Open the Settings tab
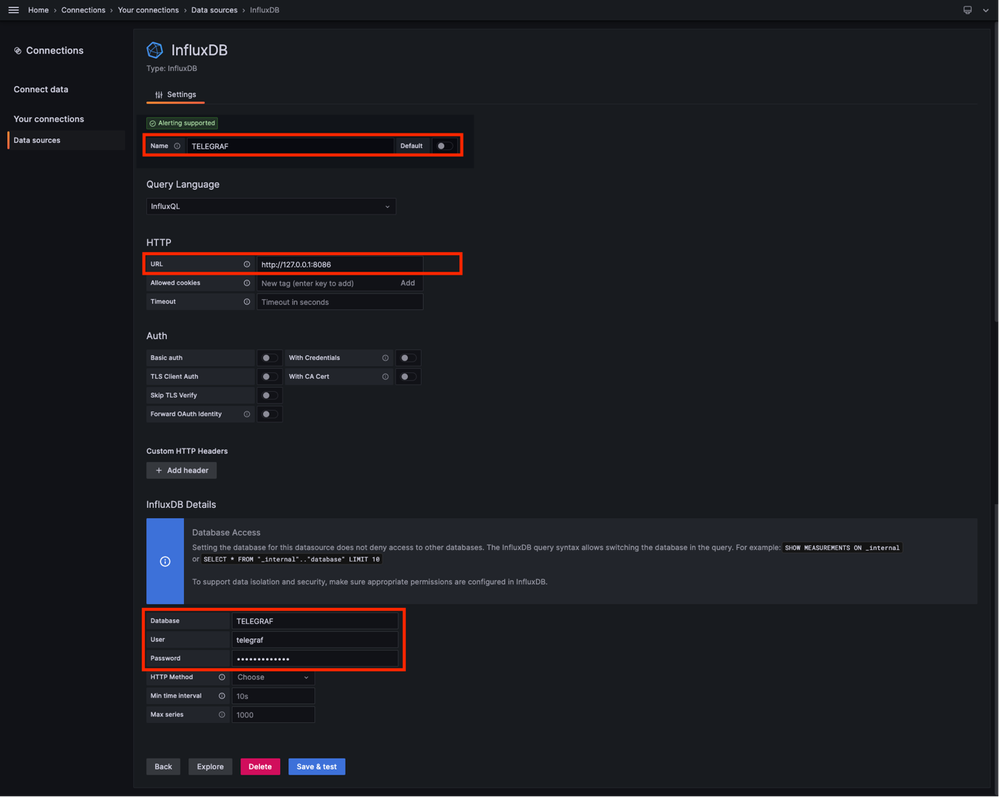 pyautogui.click(x=175, y=95)
